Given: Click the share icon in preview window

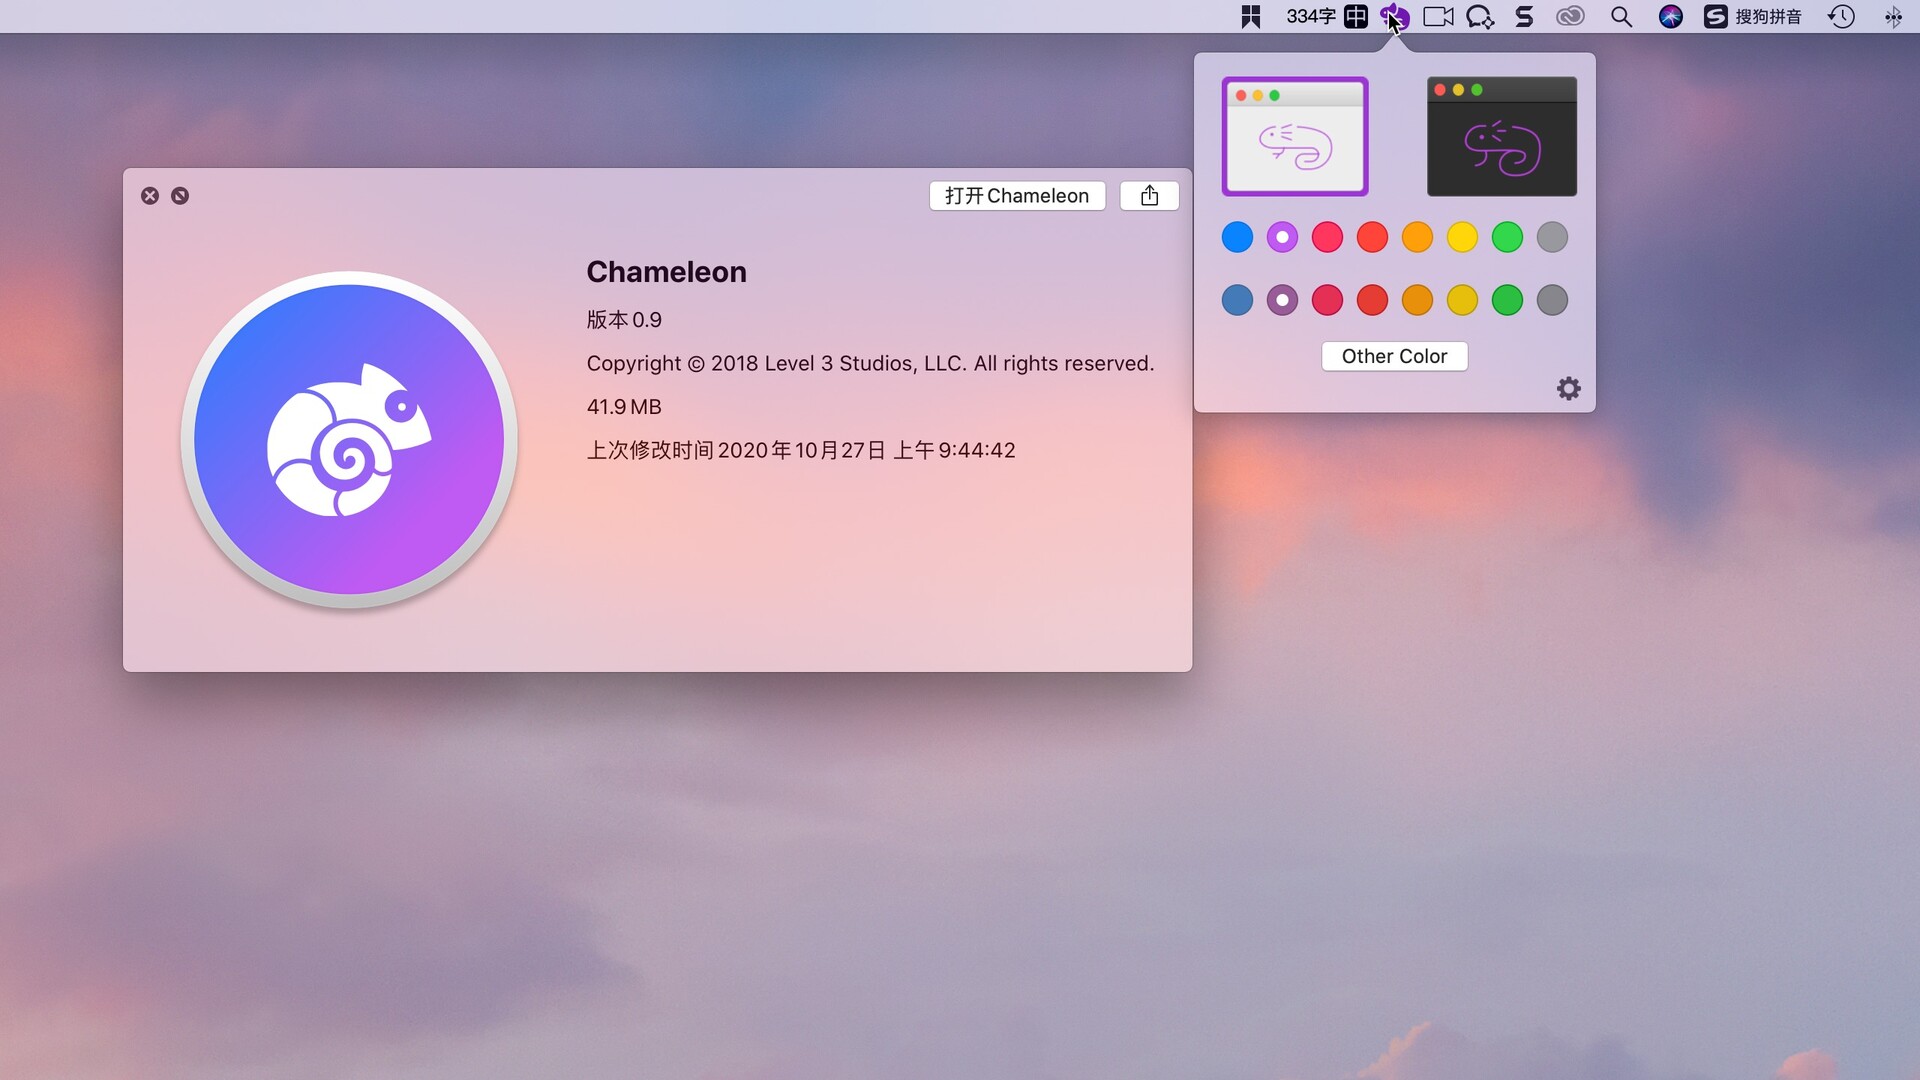Looking at the screenshot, I should point(1149,196).
